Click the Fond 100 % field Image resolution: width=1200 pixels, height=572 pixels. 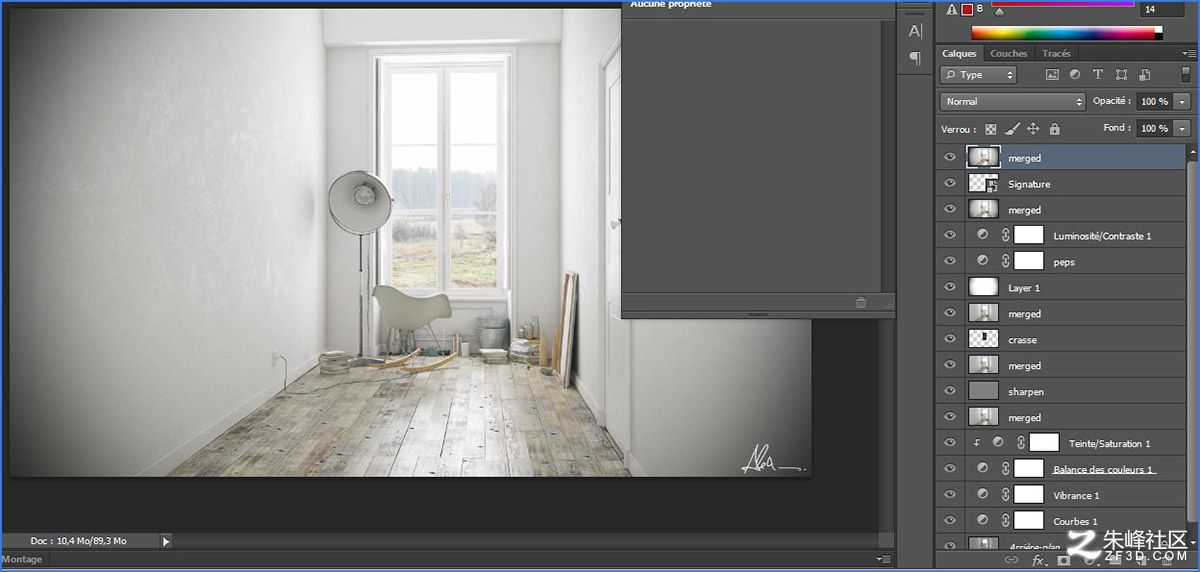point(1156,129)
